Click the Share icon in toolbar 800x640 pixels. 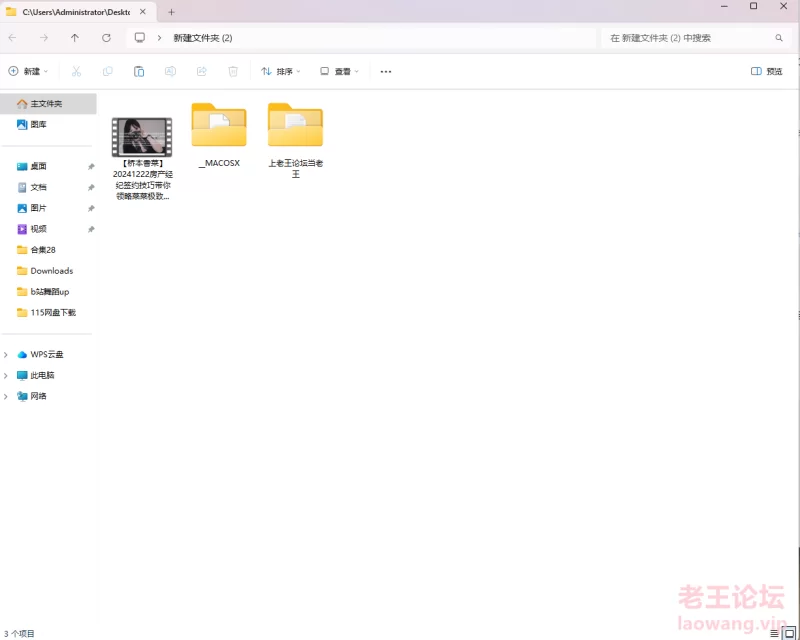coord(202,71)
